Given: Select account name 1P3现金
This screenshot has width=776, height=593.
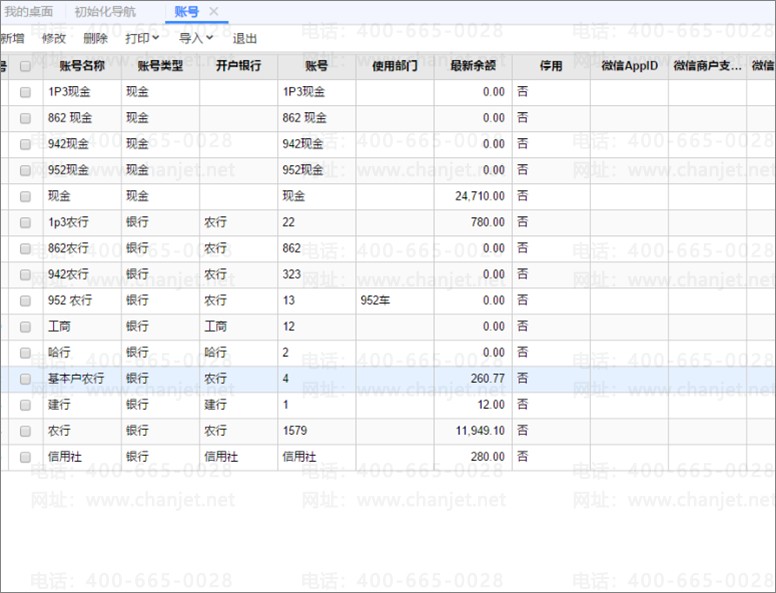Looking at the screenshot, I should 69,92.
